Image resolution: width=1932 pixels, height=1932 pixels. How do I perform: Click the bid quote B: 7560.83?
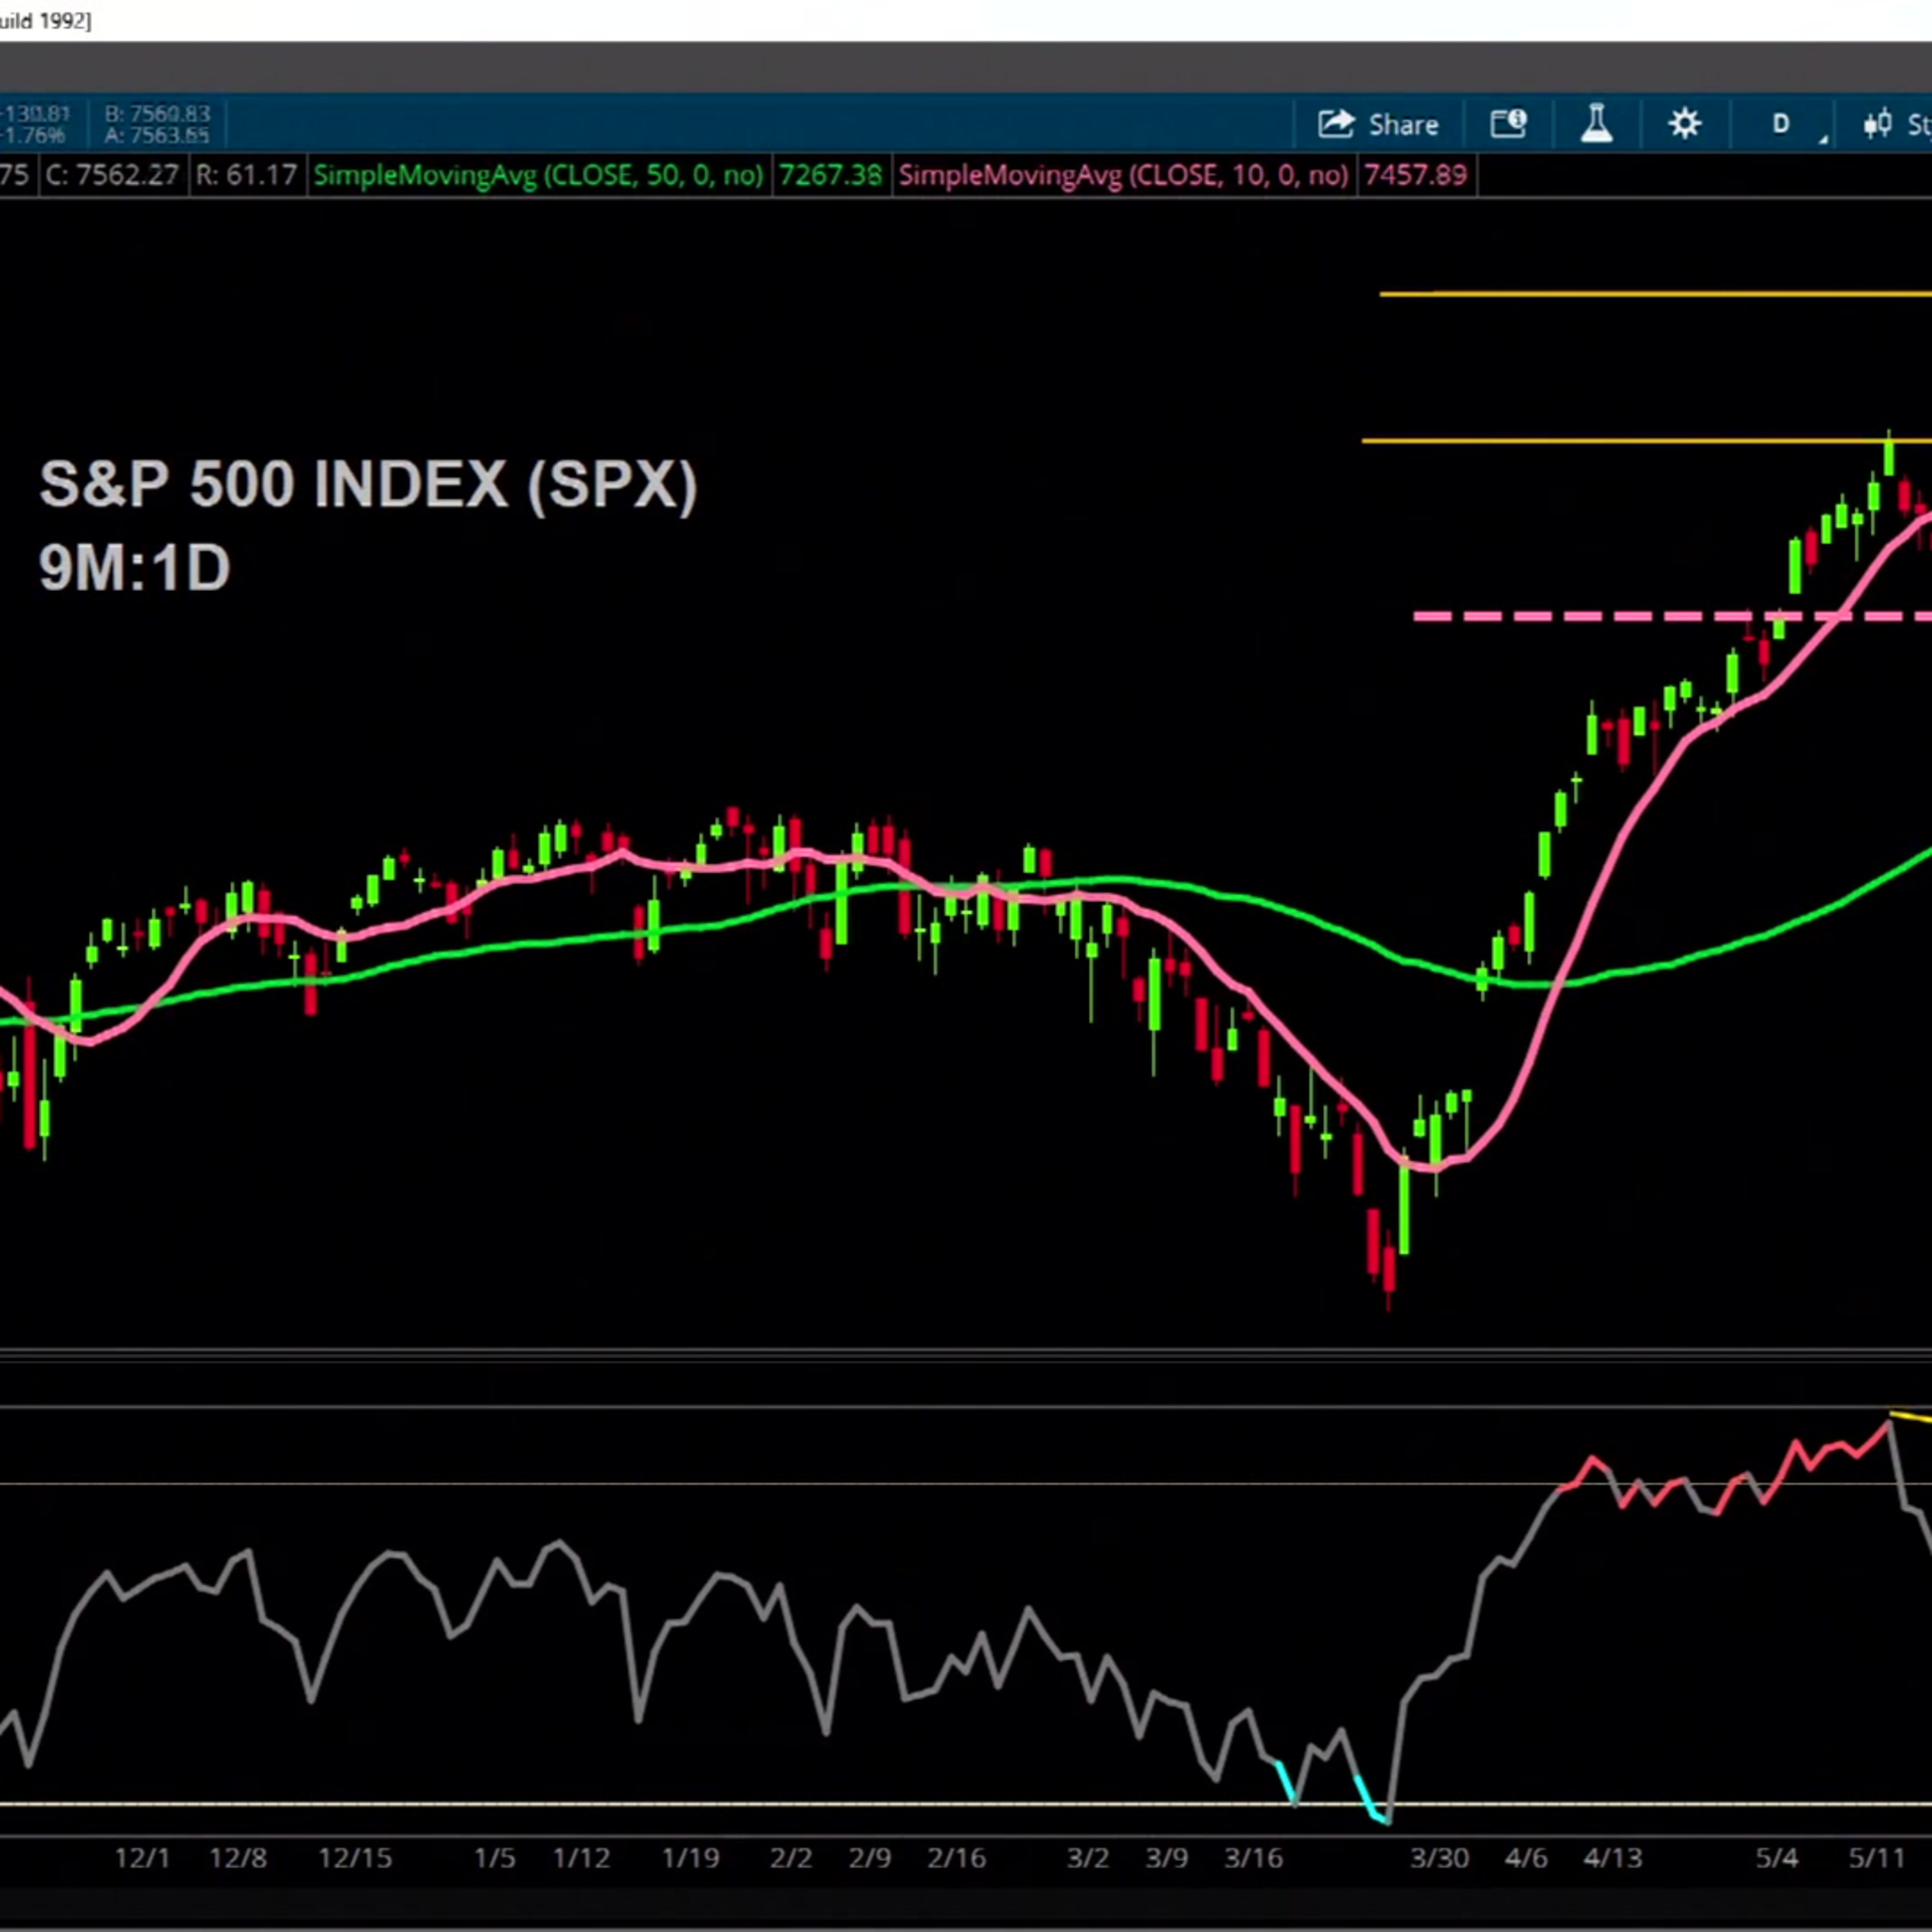point(157,114)
